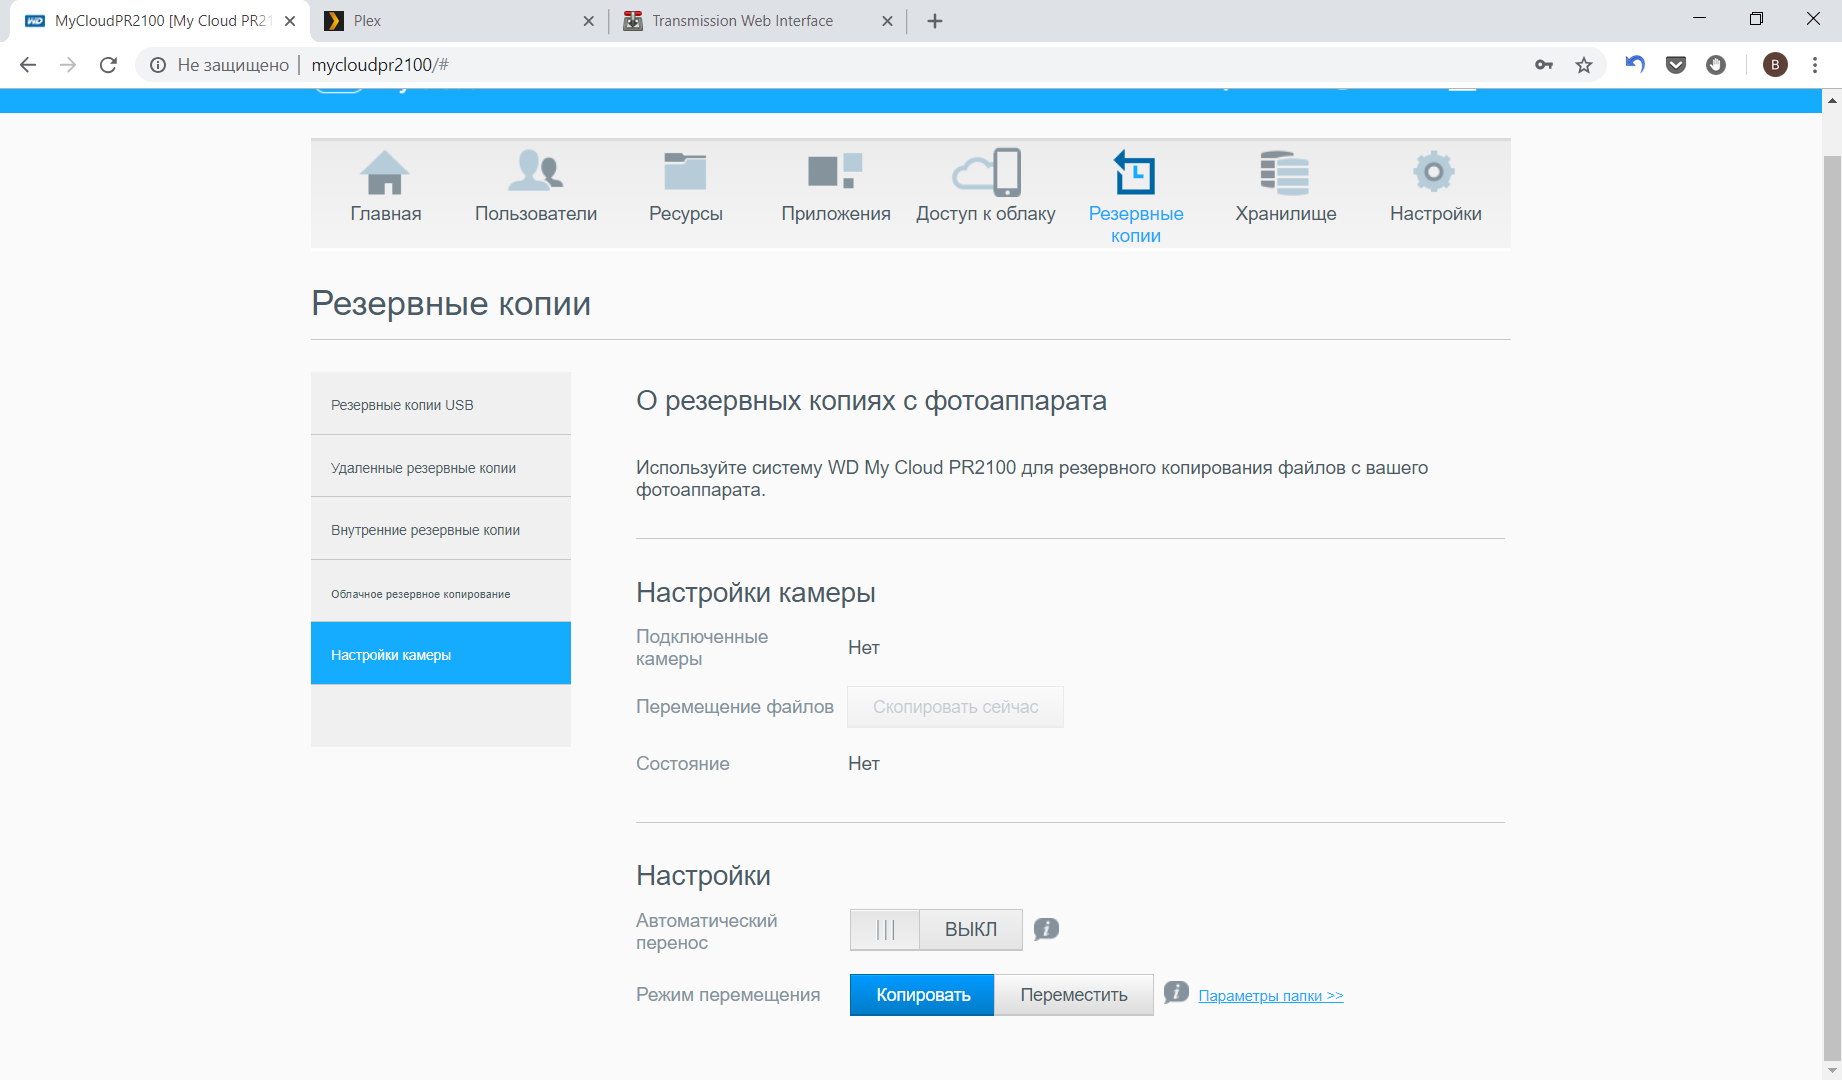Toggle Автоматический перенос switch ВЫКЛ
The width and height of the screenshot is (1842, 1080).
point(936,929)
